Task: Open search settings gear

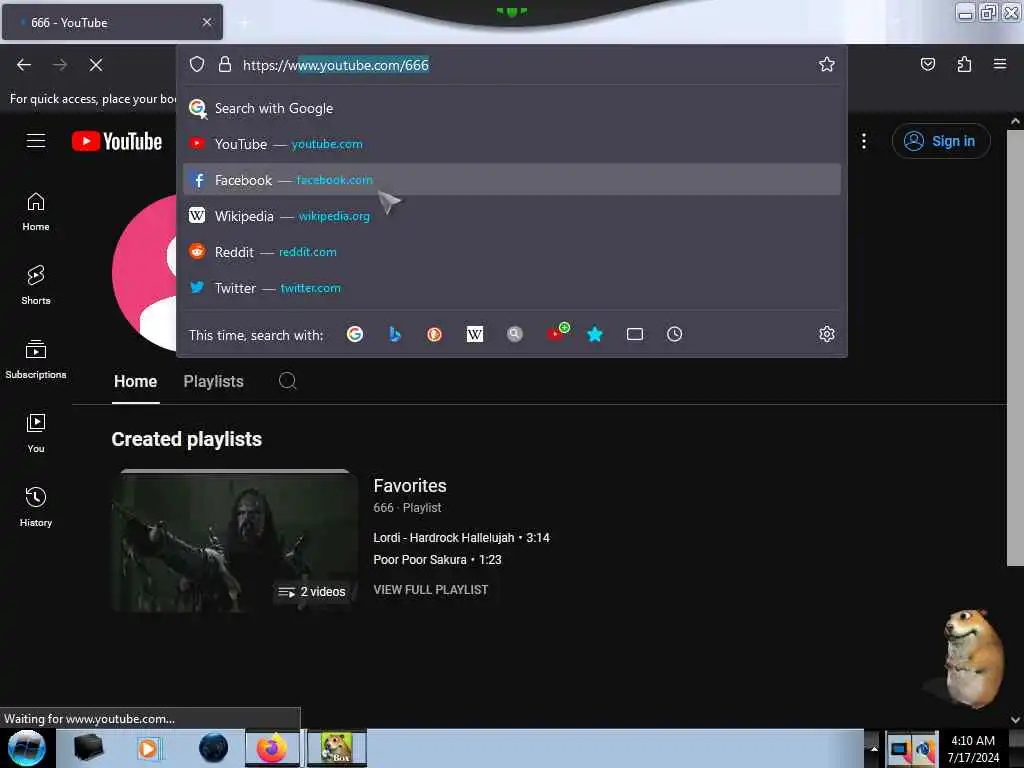Action: click(x=827, y=334)
